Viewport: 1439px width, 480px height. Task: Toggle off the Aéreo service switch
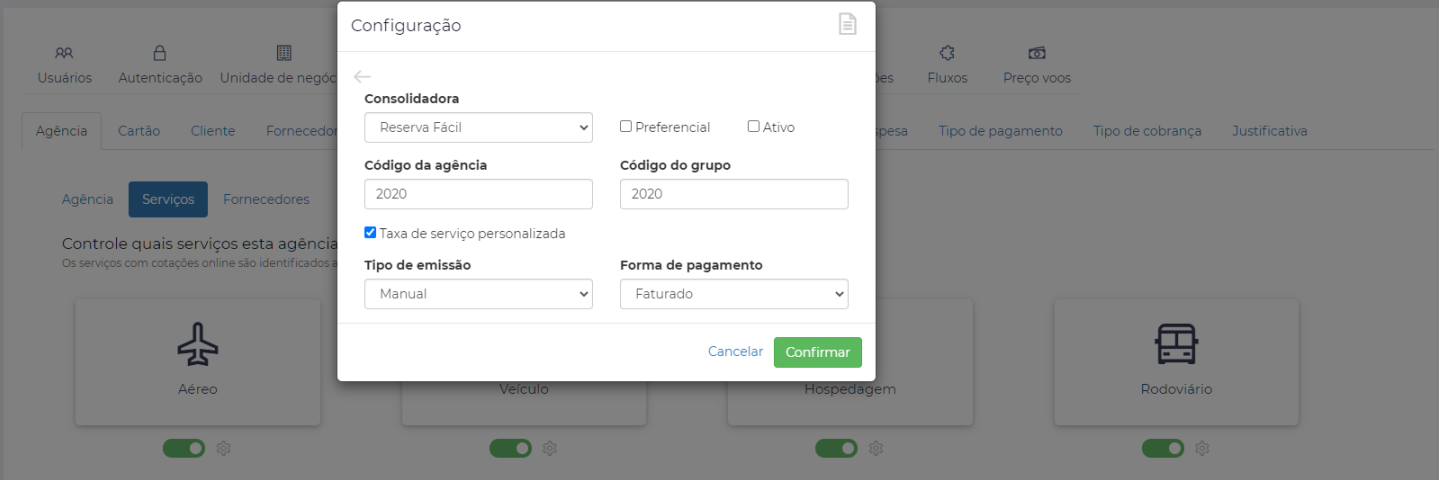[x=184, y=449]
